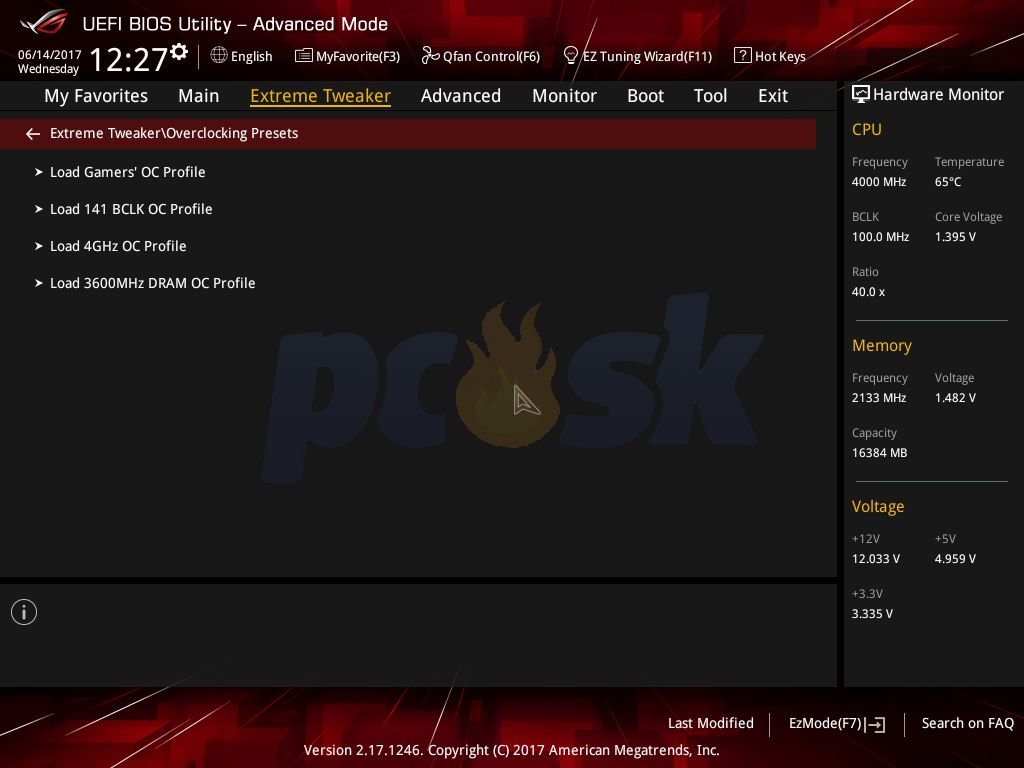Click the MyFavorite list icon
1024x768 pixels.
(x=304, y=56)
